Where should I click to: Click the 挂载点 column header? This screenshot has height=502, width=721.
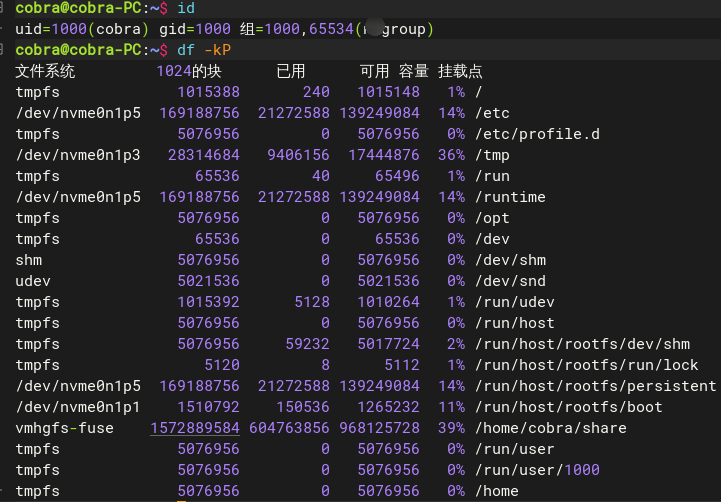[460, 71]
